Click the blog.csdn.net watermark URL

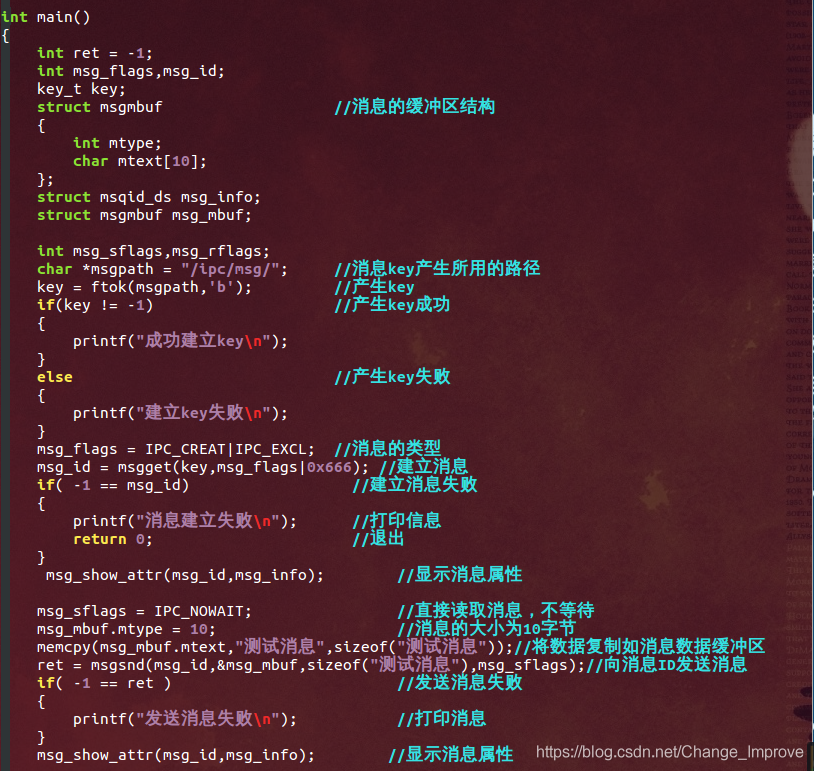tap(670, 751)
